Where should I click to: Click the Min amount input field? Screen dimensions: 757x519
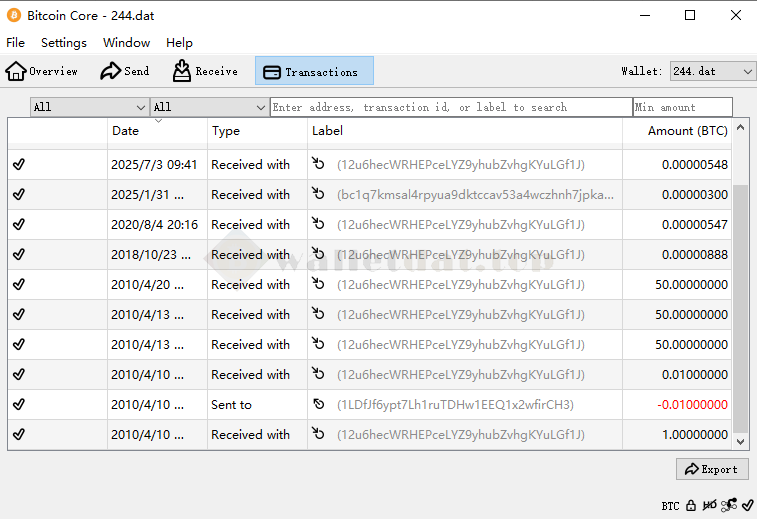[x=682, y=107]
